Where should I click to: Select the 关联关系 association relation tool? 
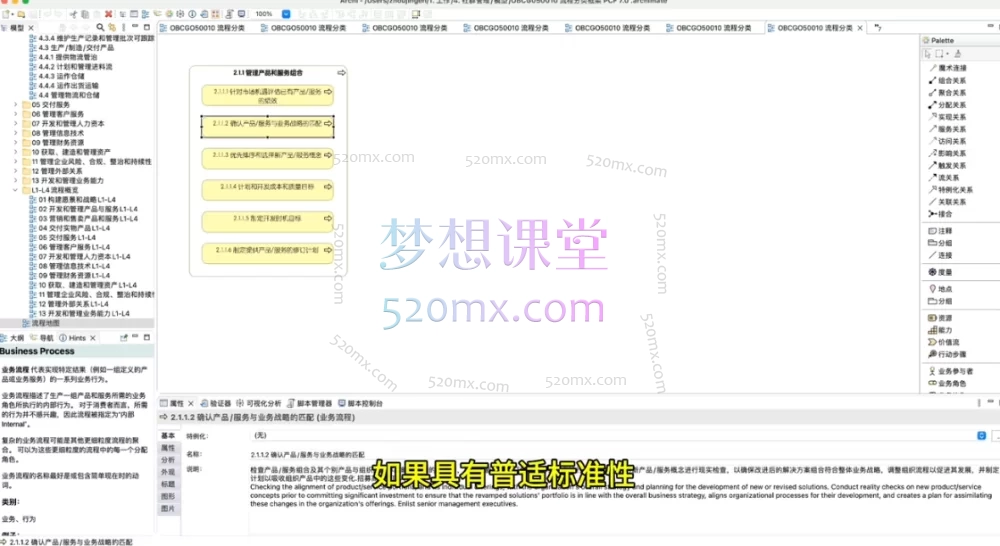(948, 202)
